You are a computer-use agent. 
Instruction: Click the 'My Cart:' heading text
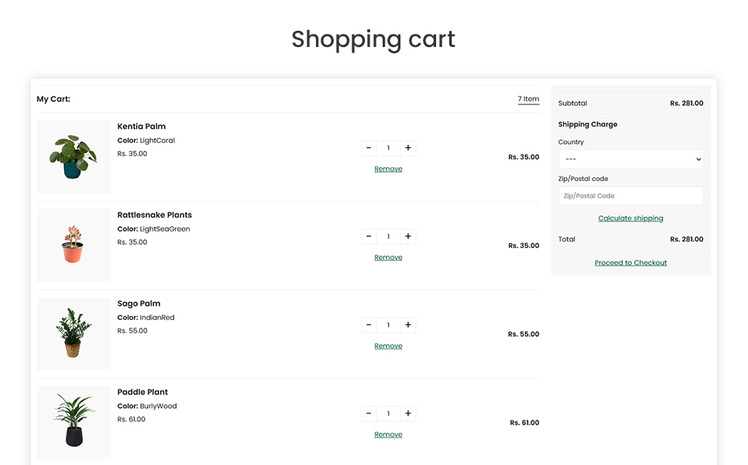pyautogui.click(x=53, y=99)
